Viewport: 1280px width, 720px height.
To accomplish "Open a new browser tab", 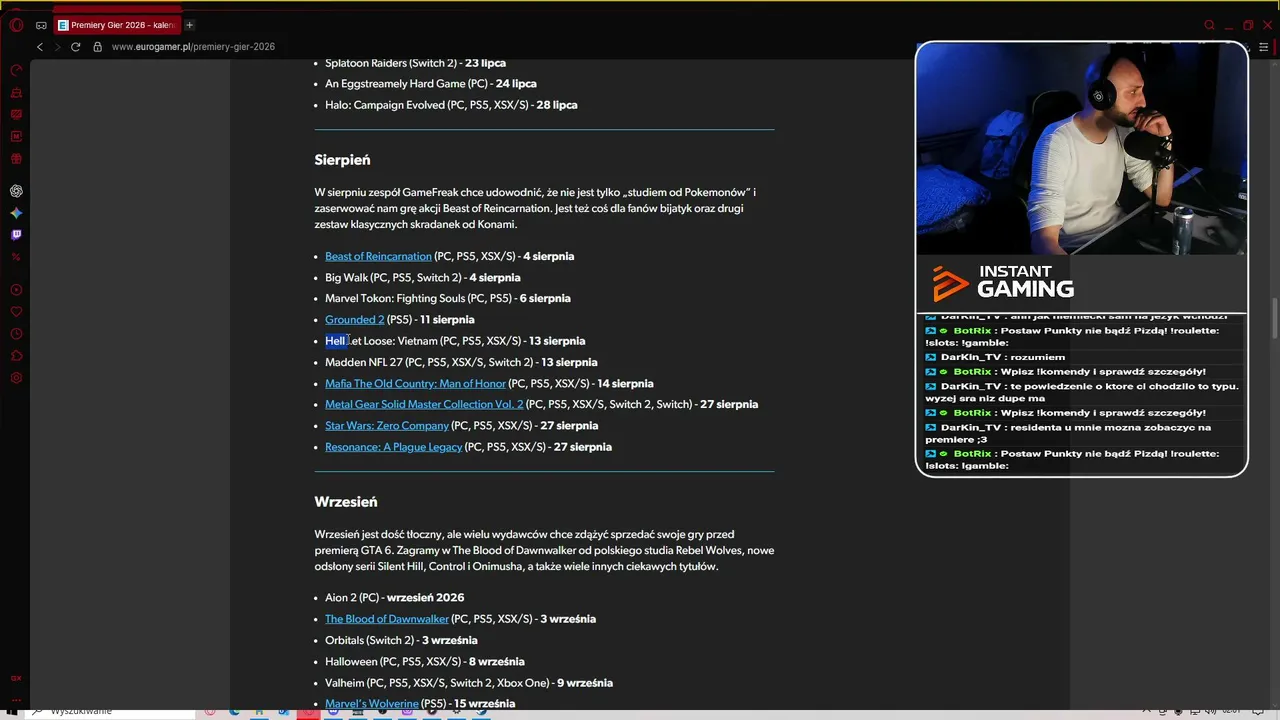I will tap(189, 25).
